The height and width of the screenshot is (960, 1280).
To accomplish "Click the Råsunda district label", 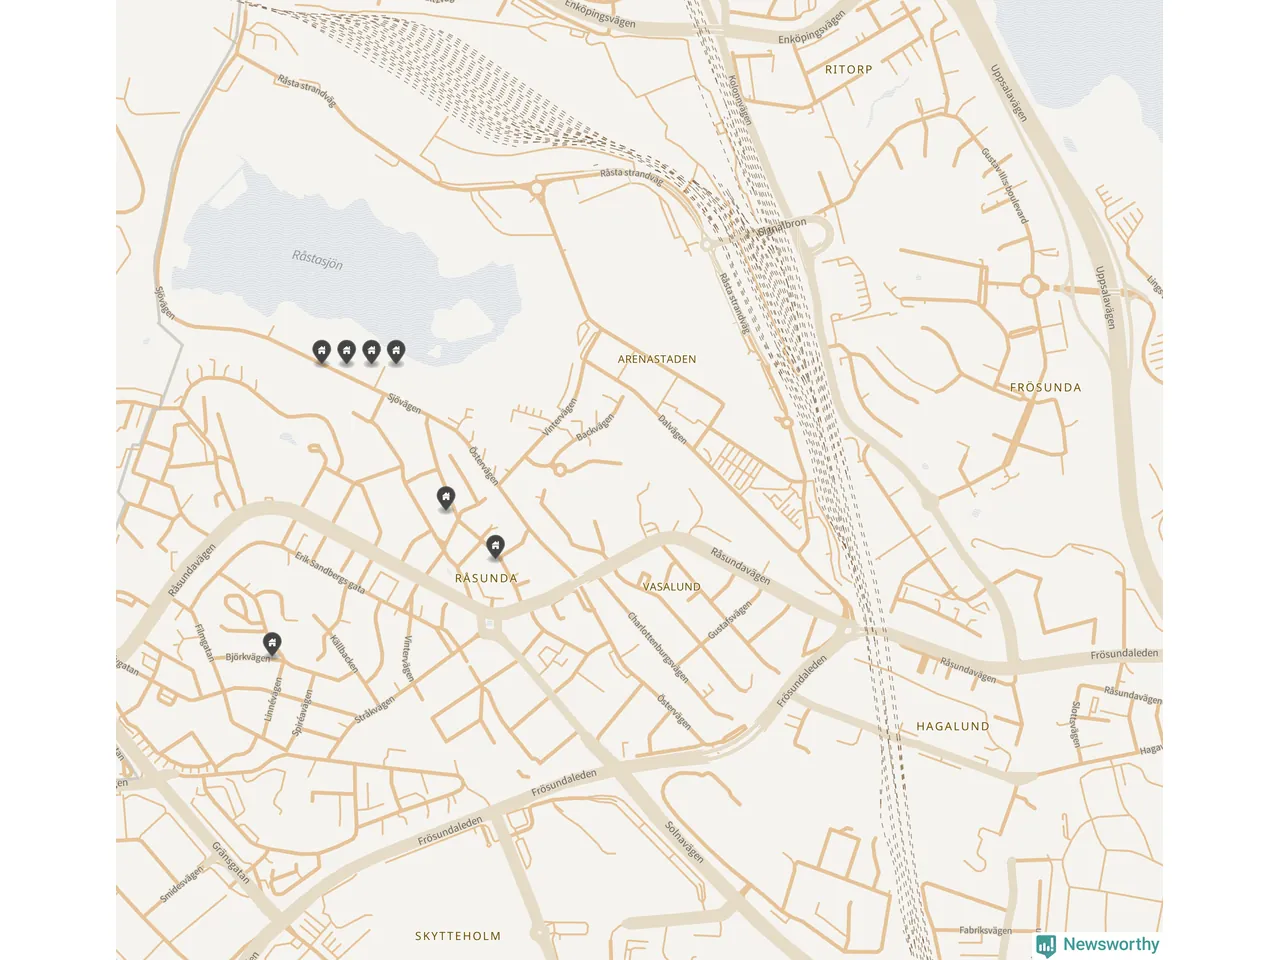I will click(487, 578).
